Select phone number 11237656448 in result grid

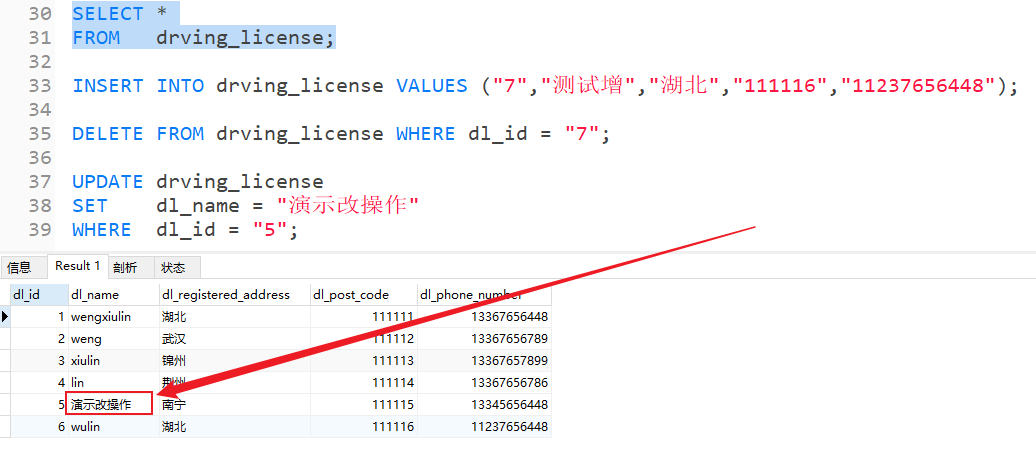click(484, 427)
